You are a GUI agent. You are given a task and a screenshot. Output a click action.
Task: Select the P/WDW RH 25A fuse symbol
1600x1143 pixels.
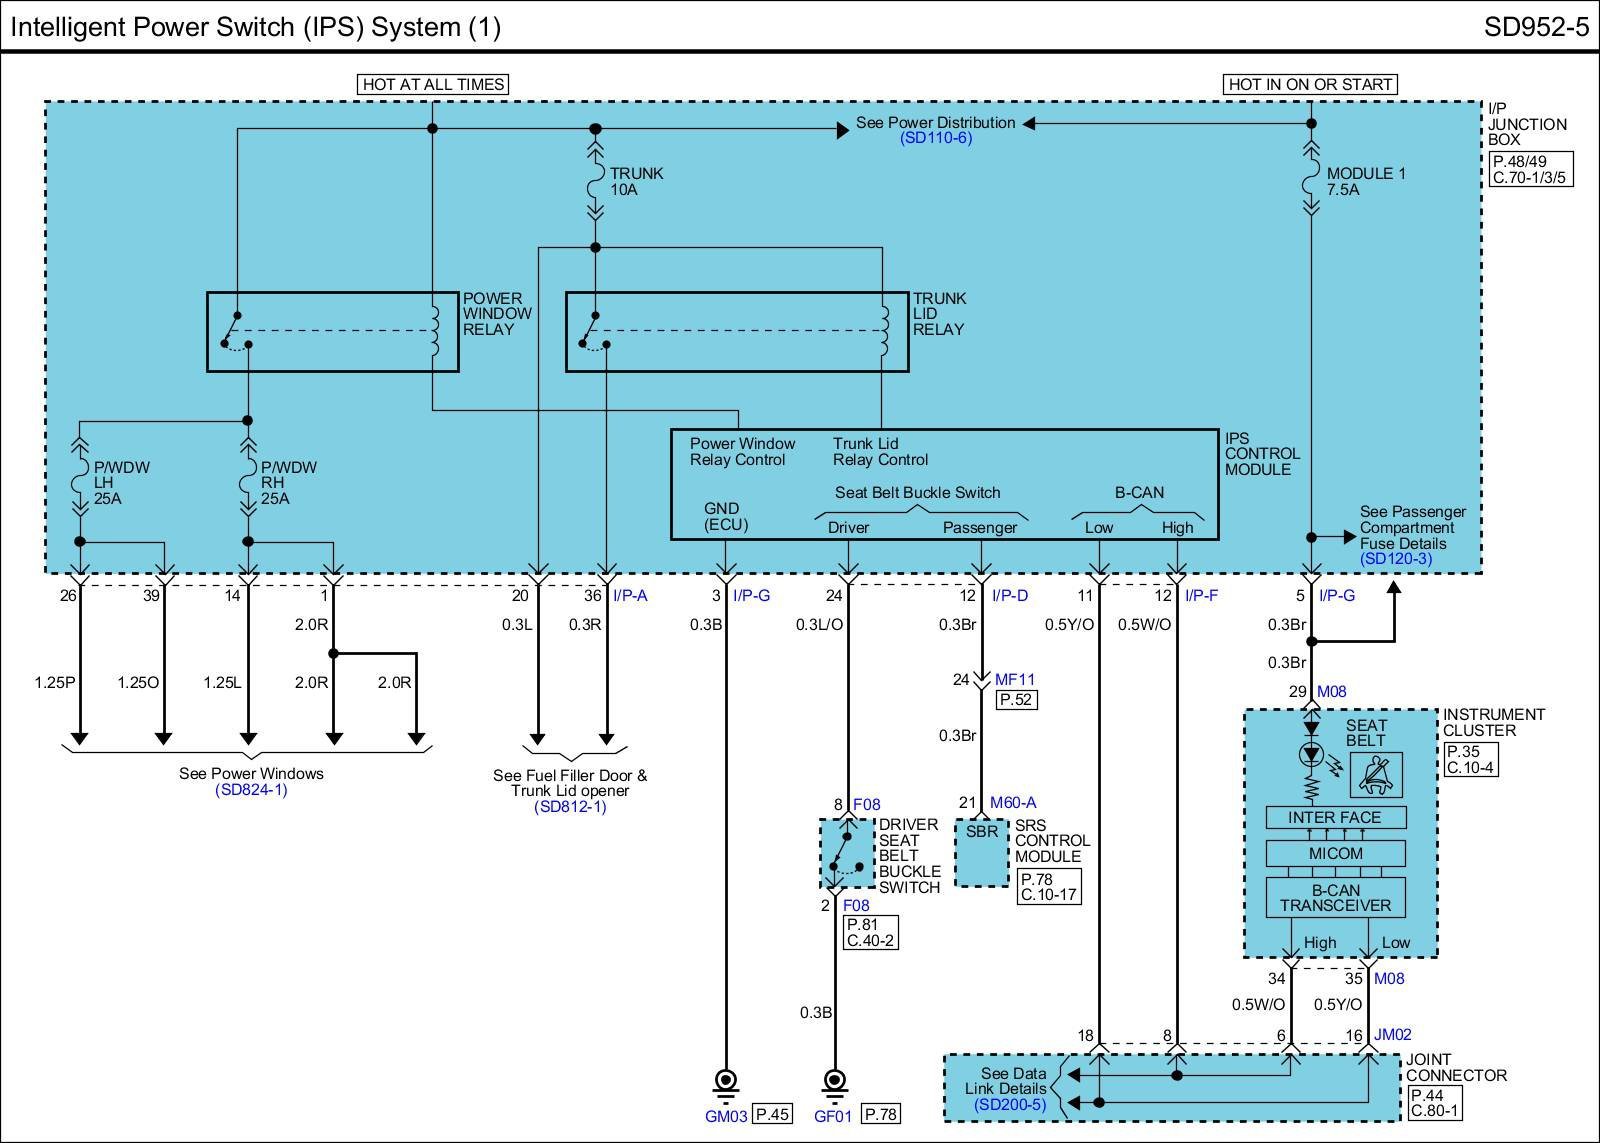(248, 483)
